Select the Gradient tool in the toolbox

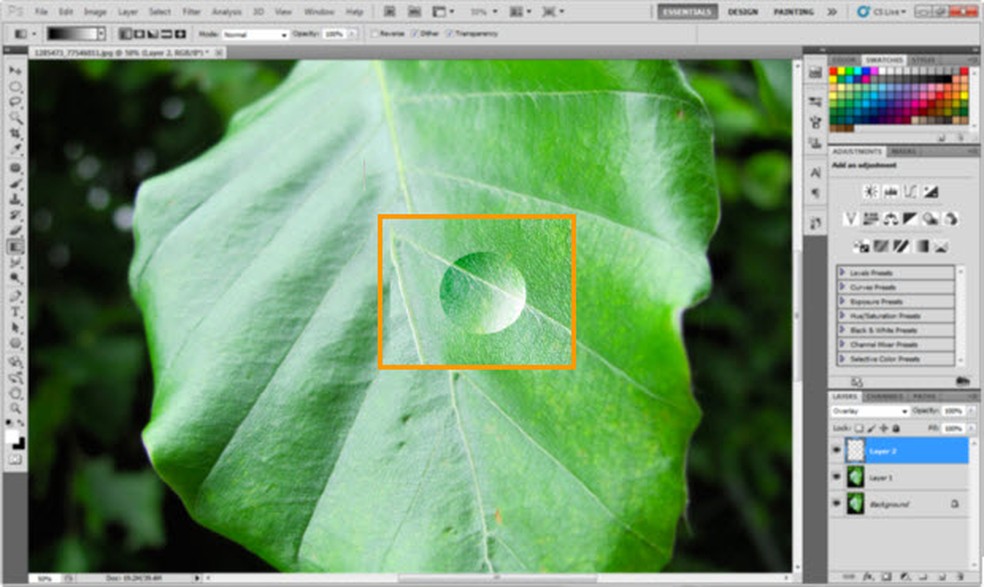point(16,246)
